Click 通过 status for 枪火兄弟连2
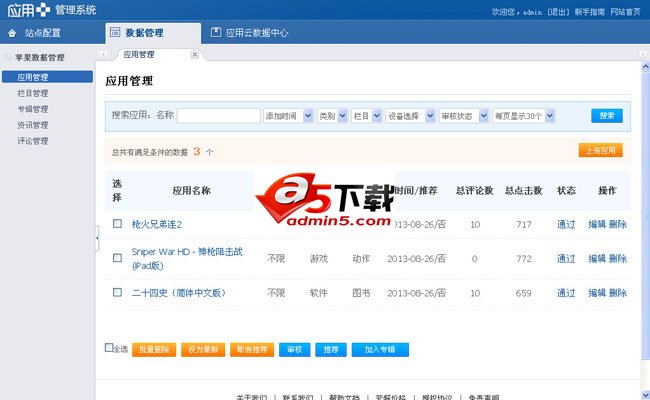The image size is (650, 400). coord(566,224)
